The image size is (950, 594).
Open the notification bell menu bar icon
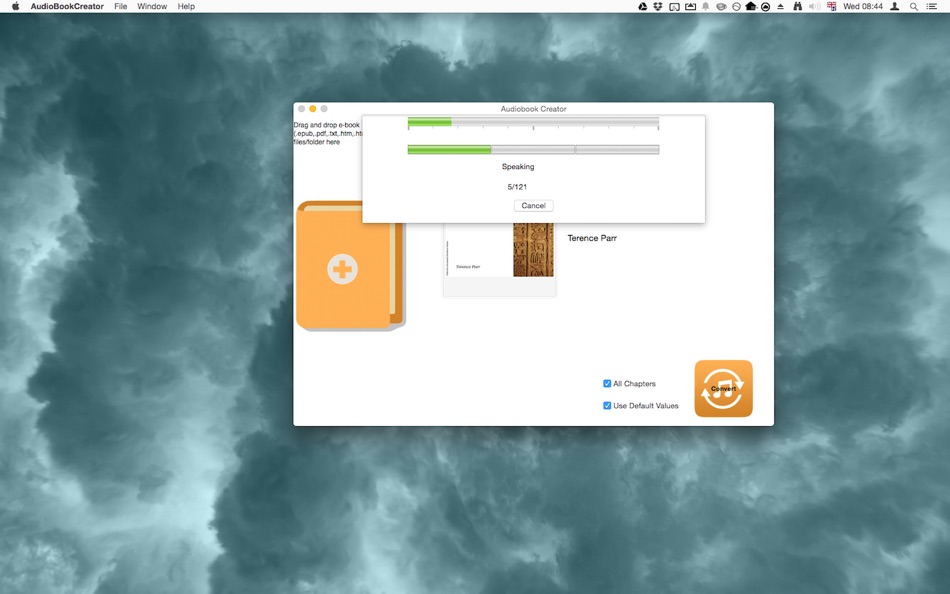coord(705,6)
